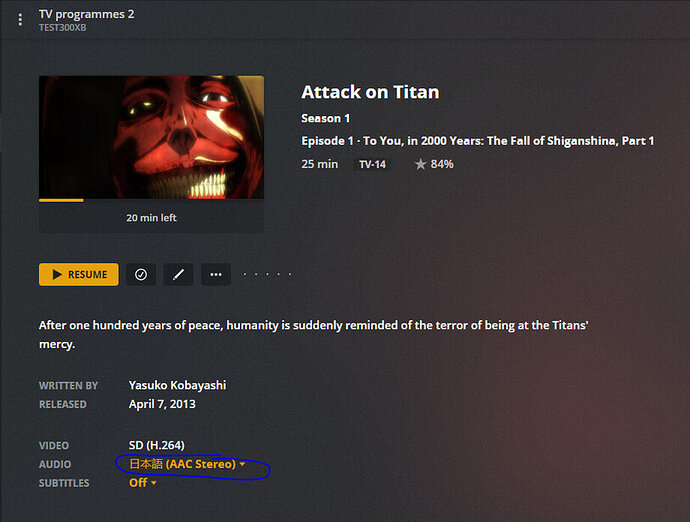
Task: Mark episode as watched with checkmark icon
Action: coord(141,275)
